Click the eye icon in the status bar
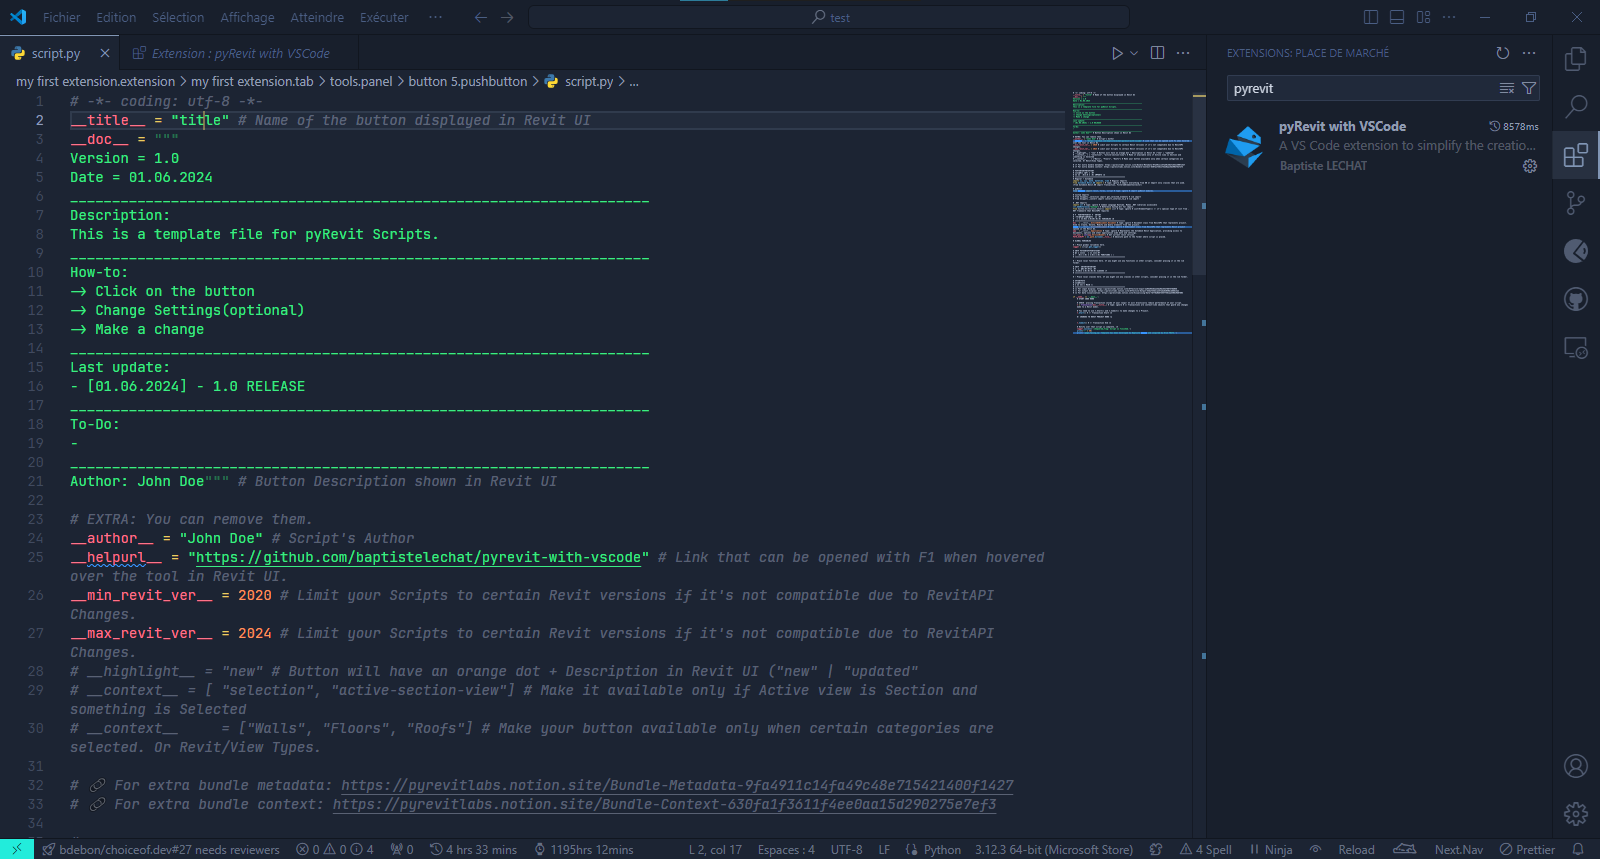The width and height of the screenshot is (1600, 859). (x=1316, y=849)
